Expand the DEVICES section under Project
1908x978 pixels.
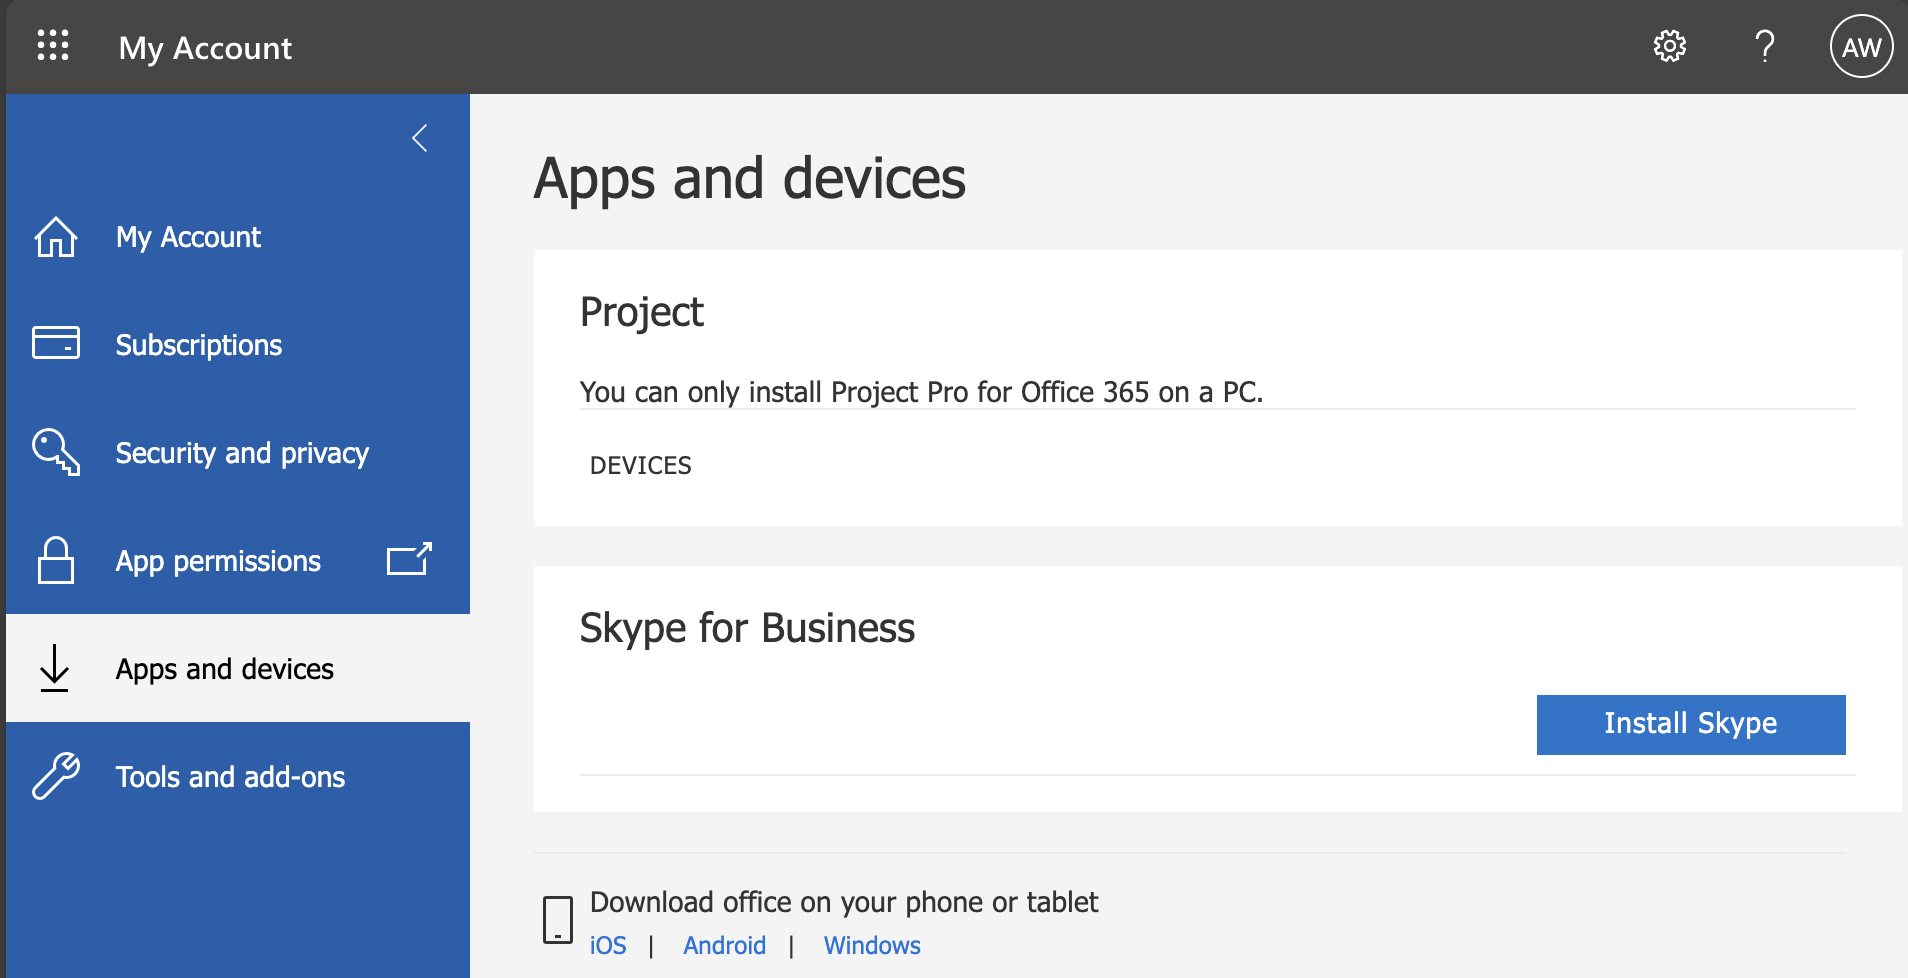point(641,465)
